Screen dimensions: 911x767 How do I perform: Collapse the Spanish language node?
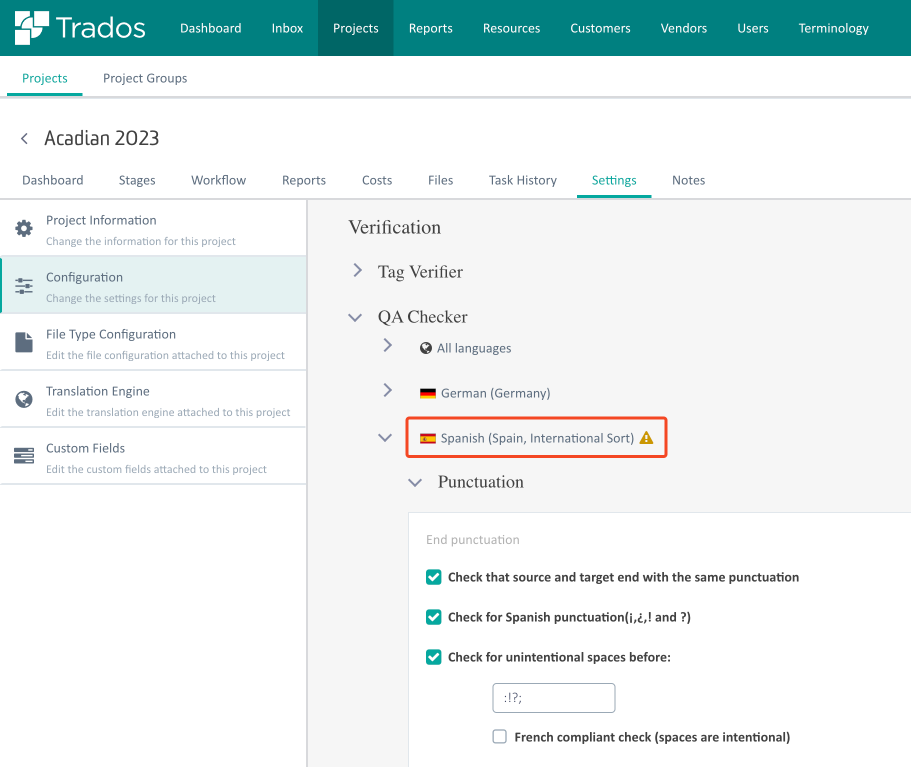tap(385, 437)
